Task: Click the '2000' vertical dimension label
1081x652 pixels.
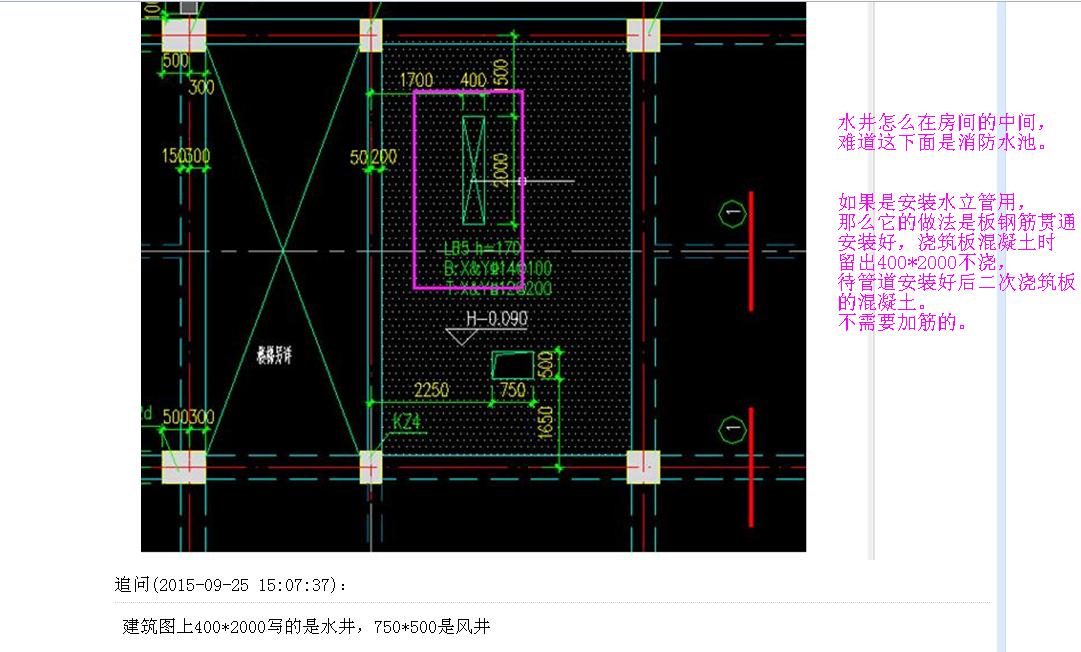Action: tap(501, 170)
